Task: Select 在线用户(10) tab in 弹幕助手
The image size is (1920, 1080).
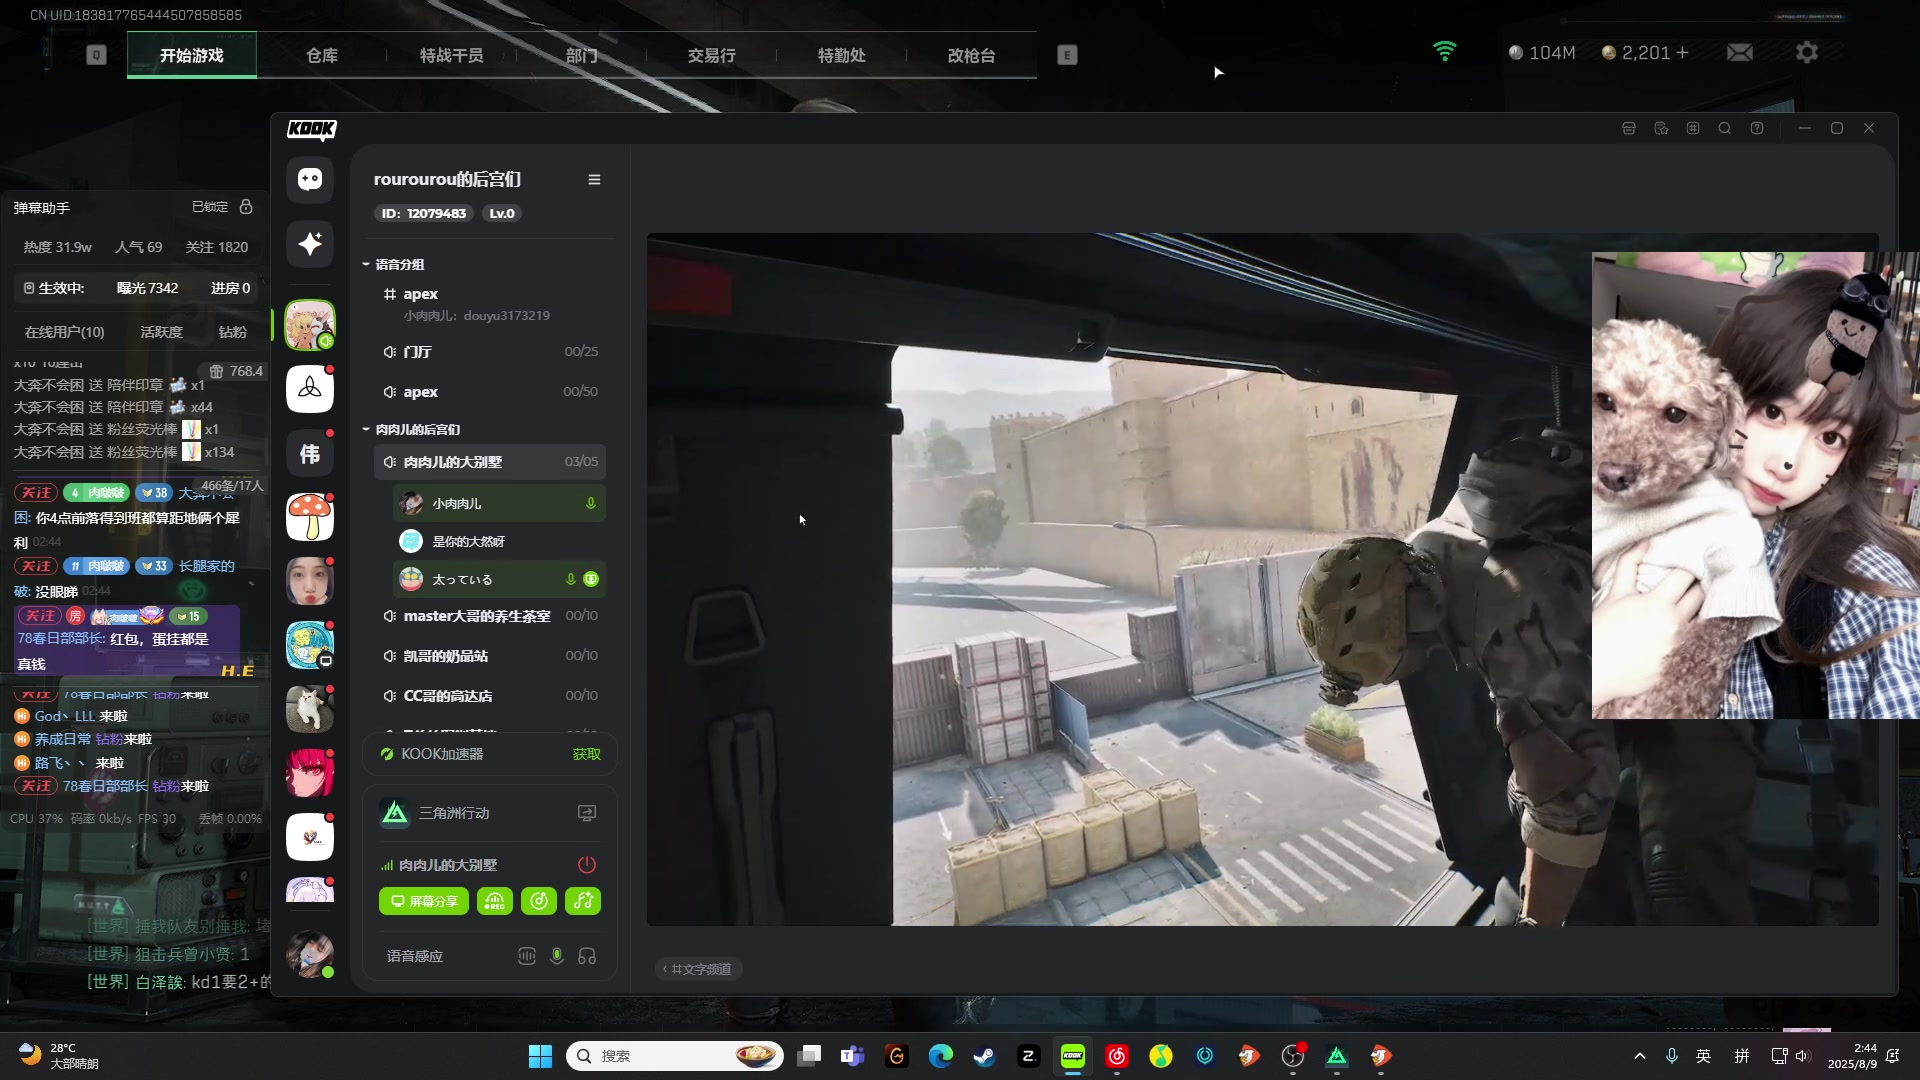Action: [64, 332]
